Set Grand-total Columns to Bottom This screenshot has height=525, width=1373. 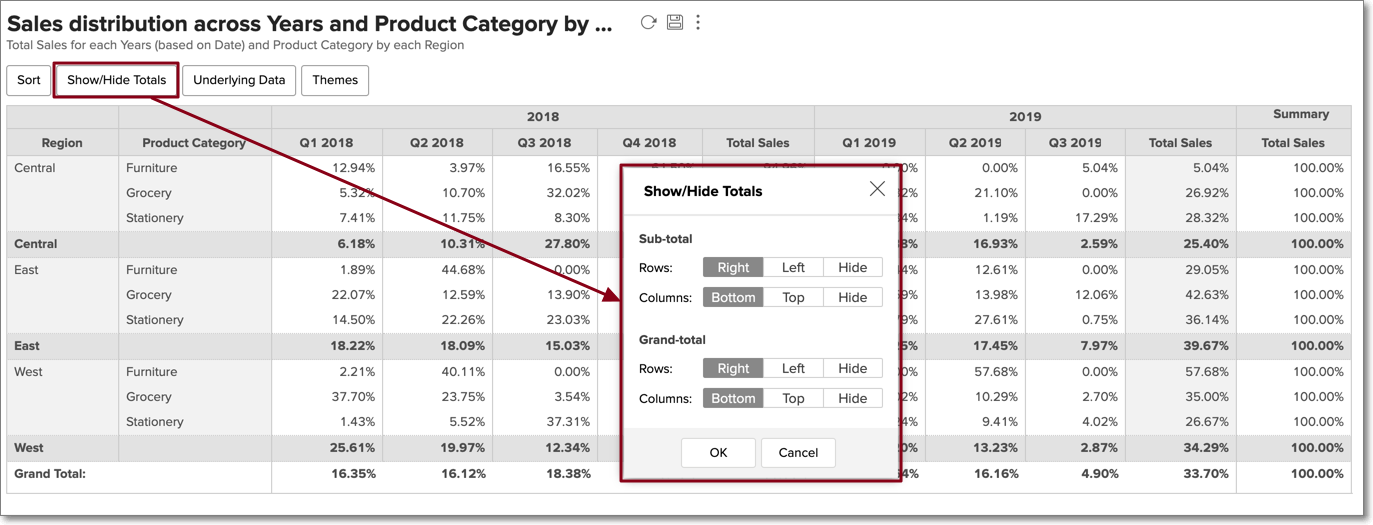[733, 398]
